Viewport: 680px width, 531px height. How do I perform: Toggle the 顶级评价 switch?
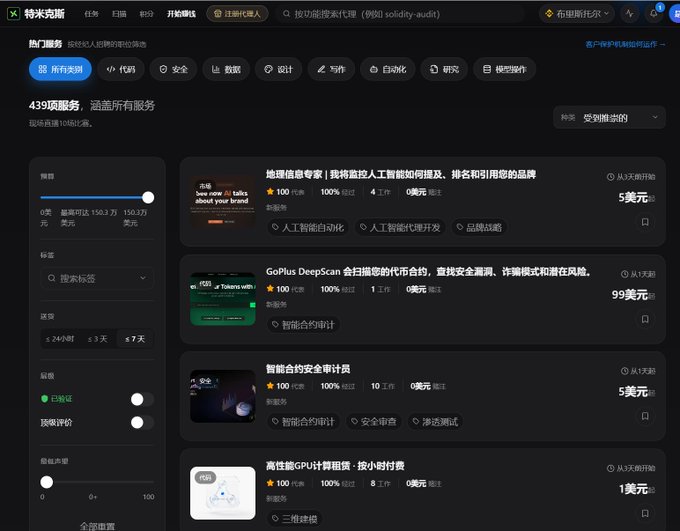tap(142, 422)
